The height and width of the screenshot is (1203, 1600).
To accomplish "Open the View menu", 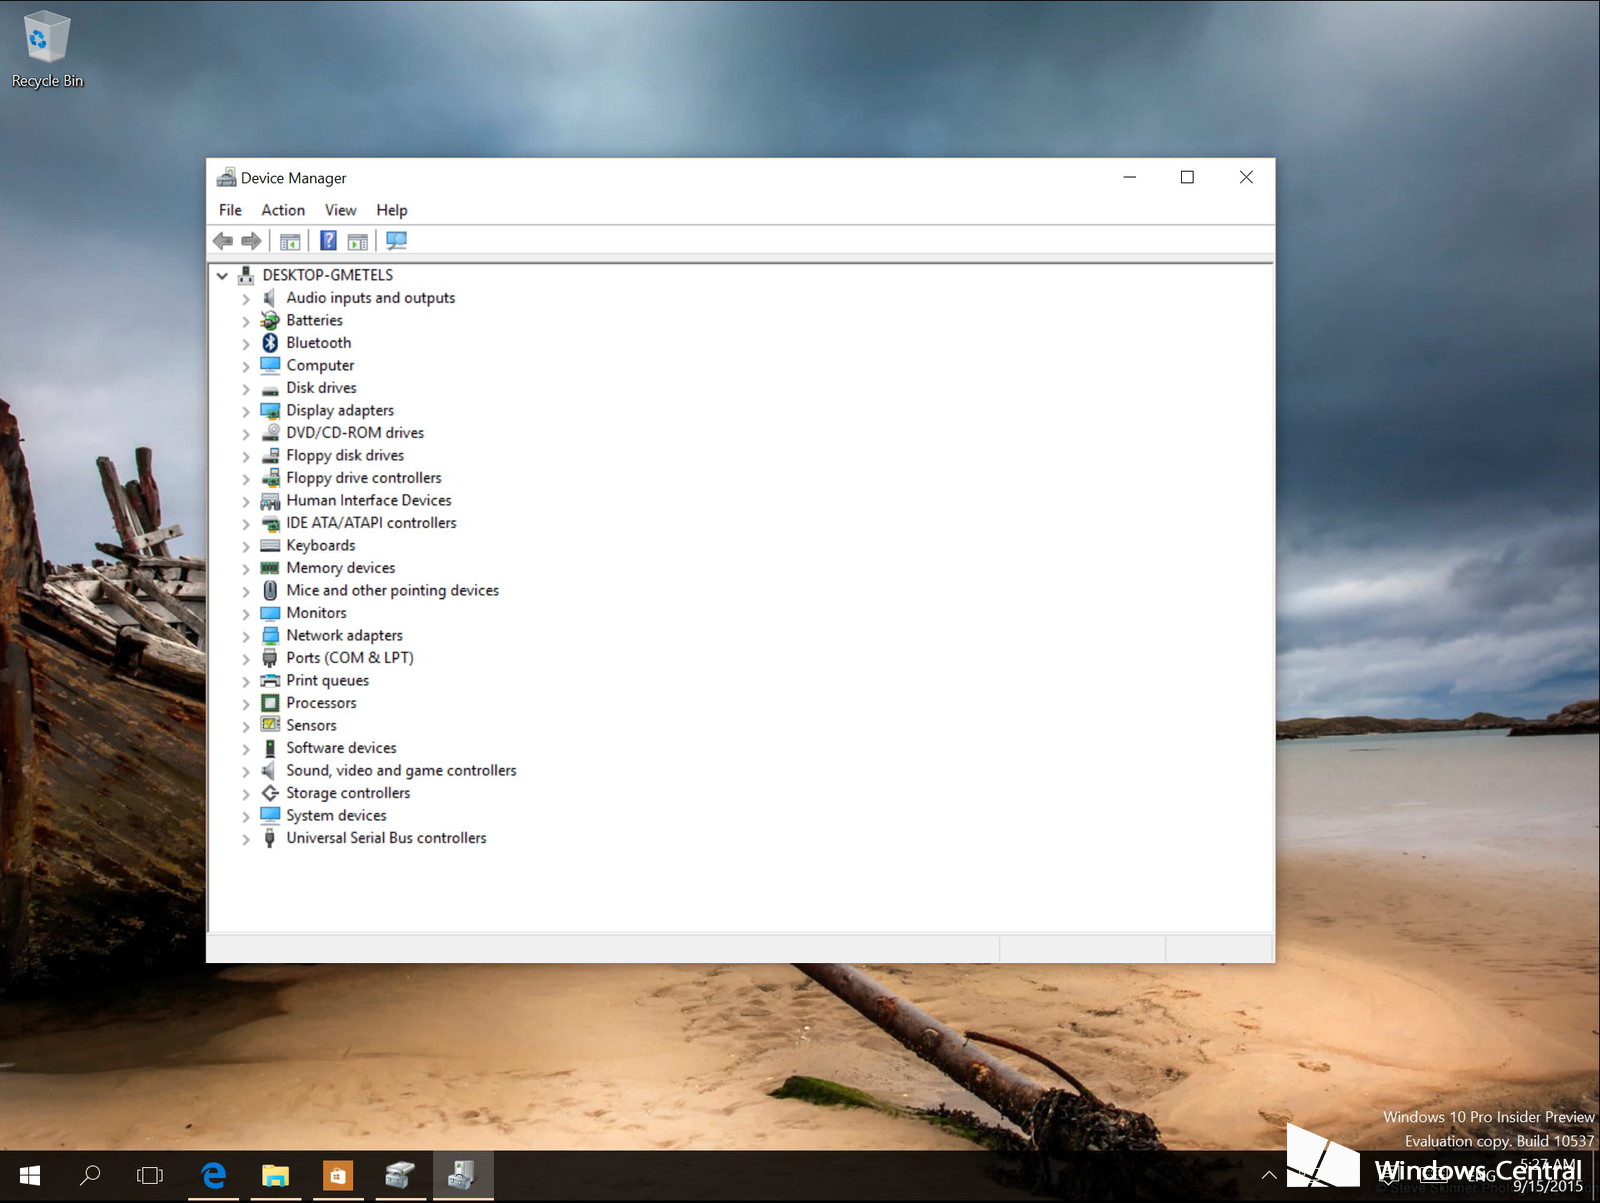I will pyautogui.click(x=340, y=210).
